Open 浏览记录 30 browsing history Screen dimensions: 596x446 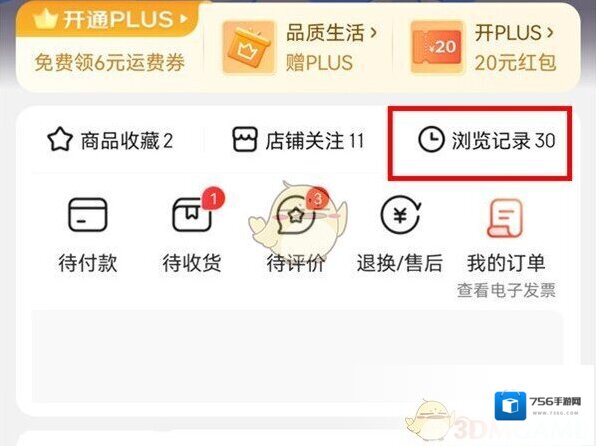point(487,140)
